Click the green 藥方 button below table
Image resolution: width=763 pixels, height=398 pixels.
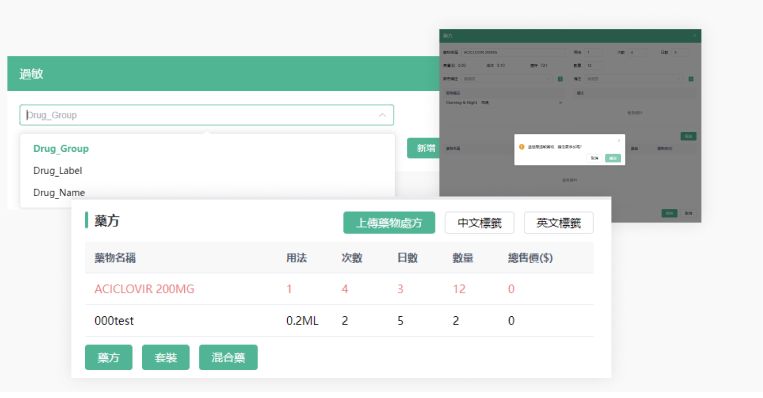109,358
